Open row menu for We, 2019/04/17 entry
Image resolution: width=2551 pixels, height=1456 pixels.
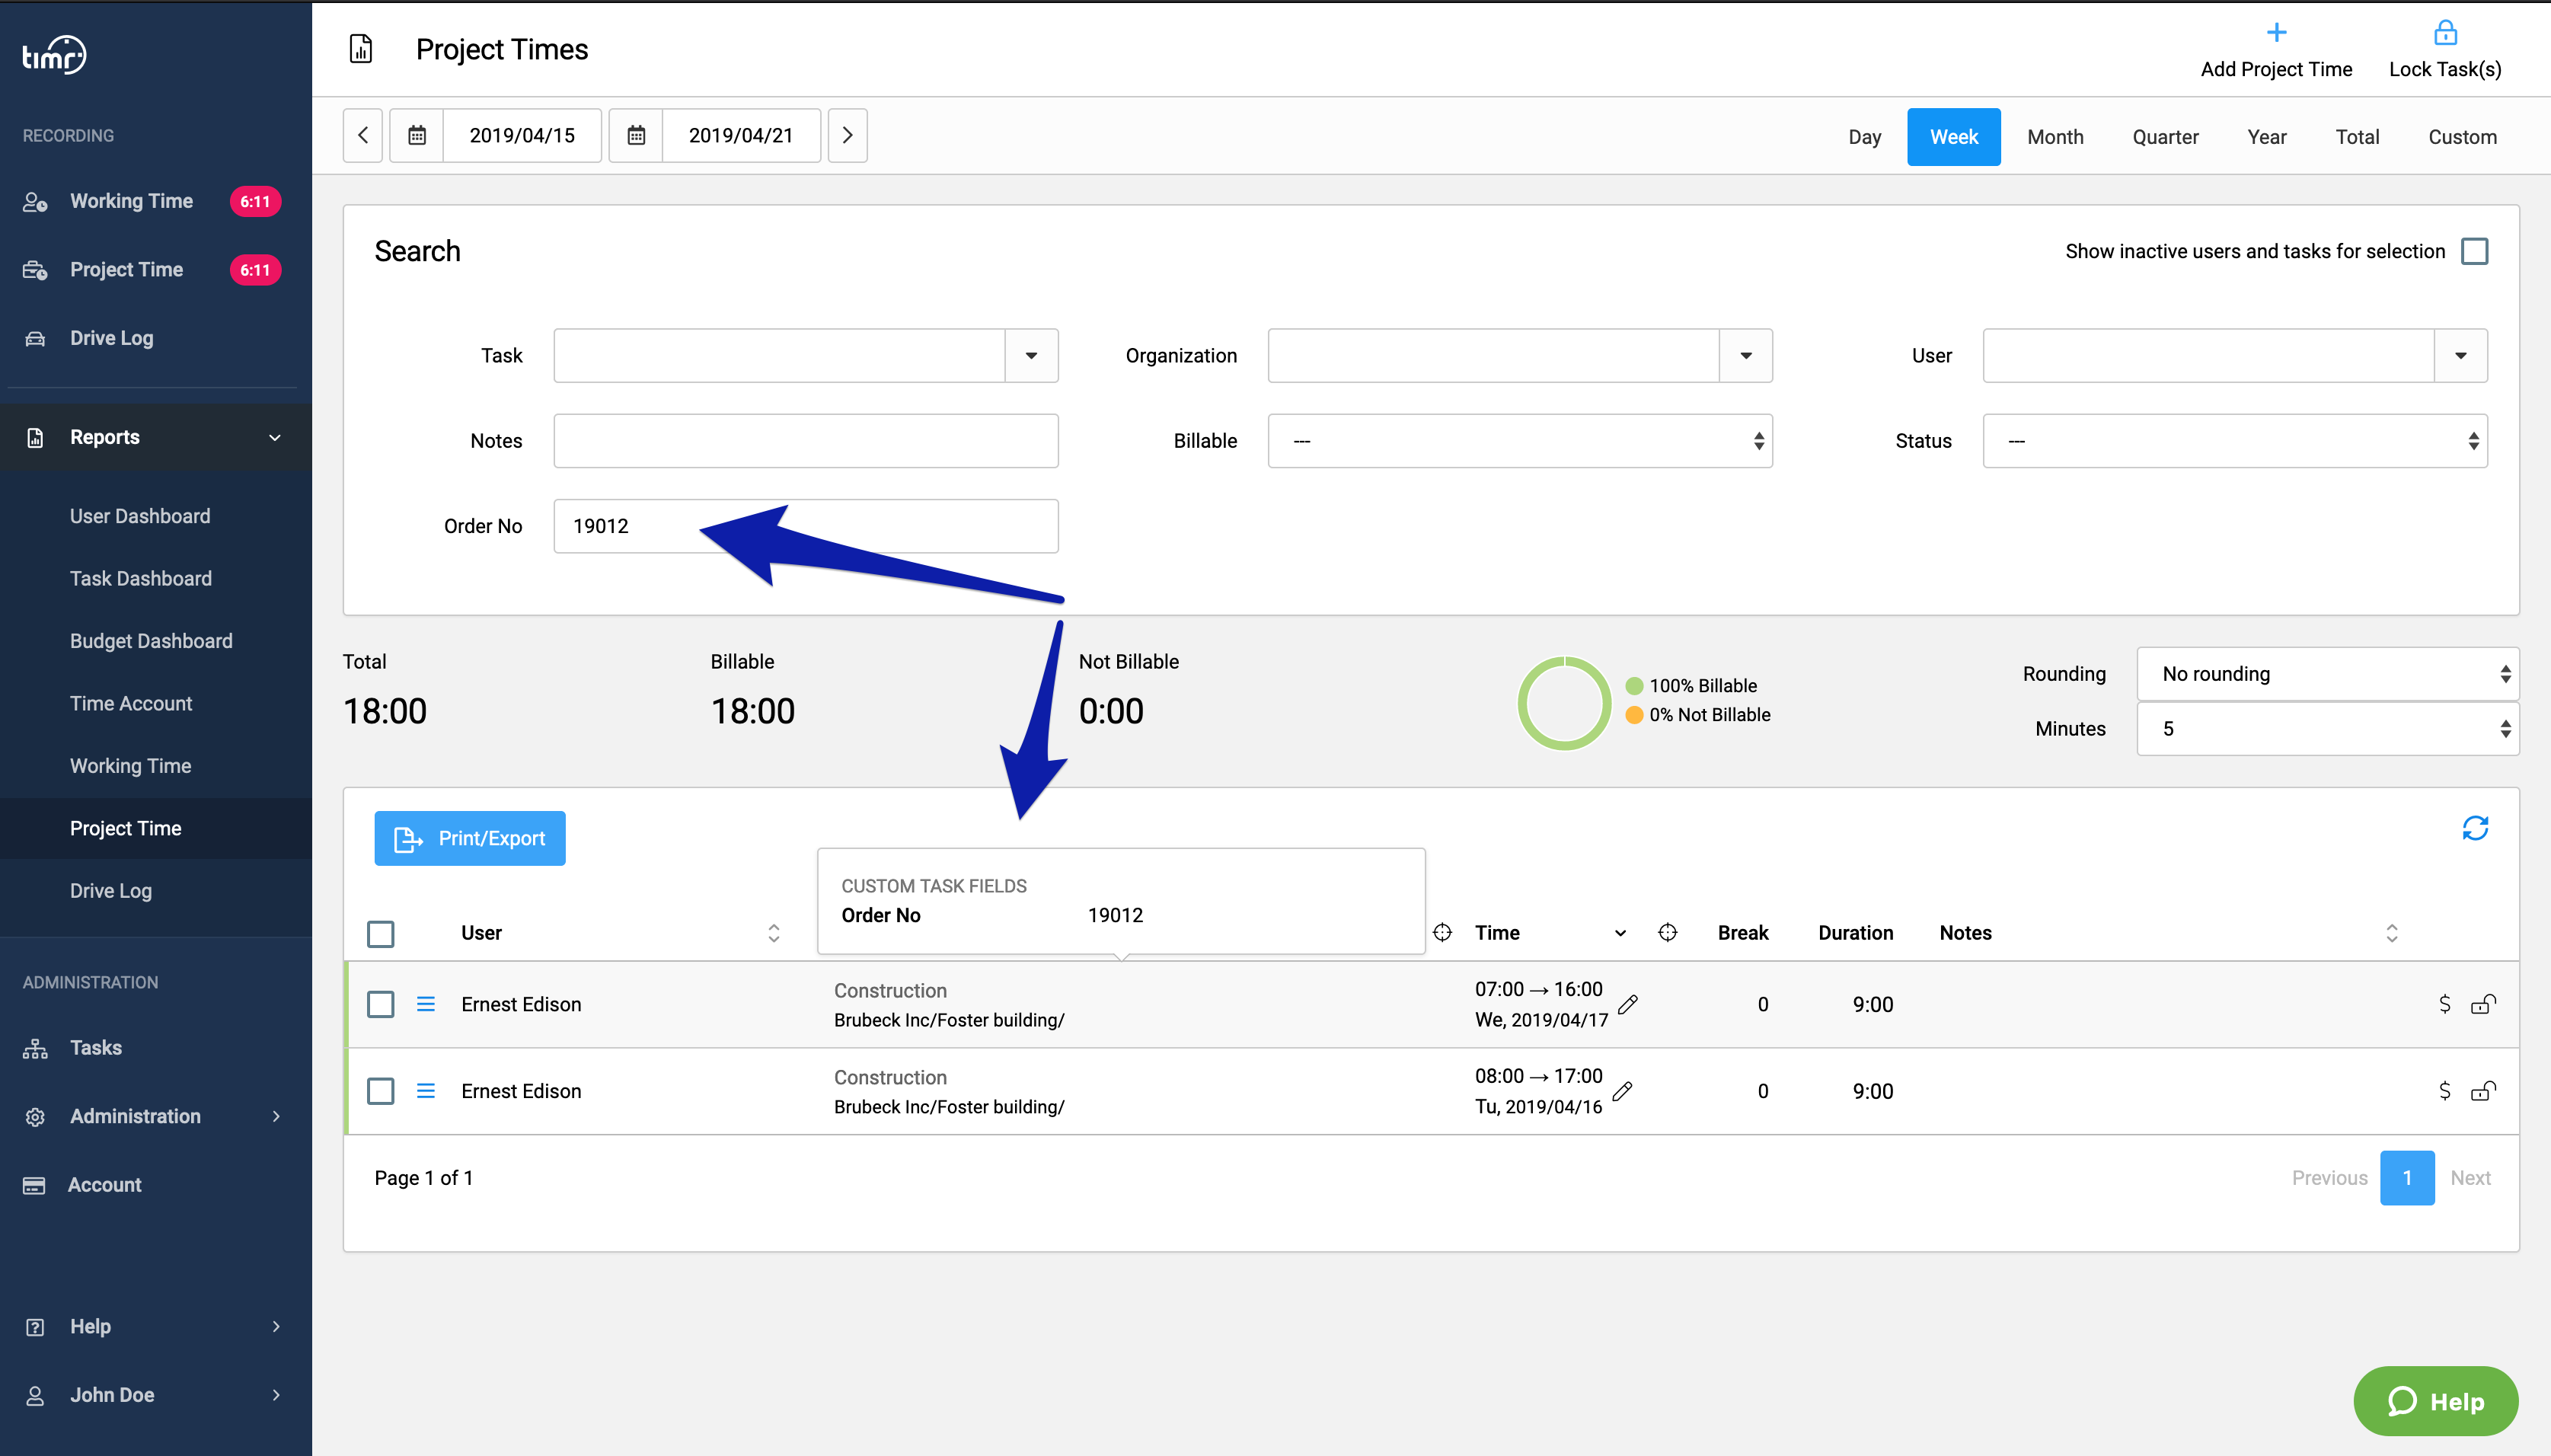pyautogui.click(x=426, y=1004)
